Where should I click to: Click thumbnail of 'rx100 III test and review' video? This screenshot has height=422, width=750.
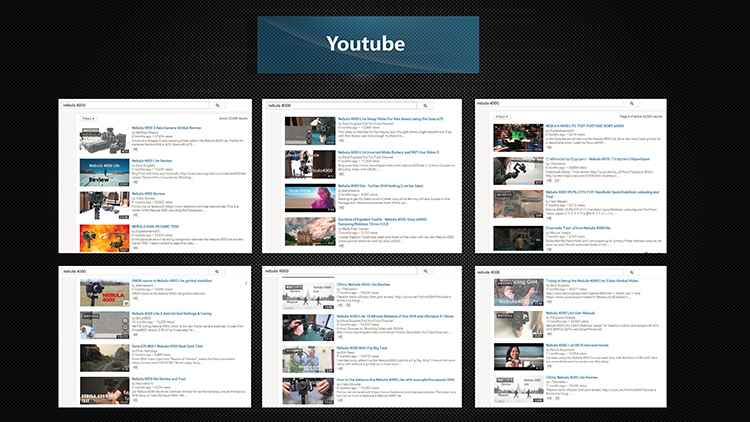(x=518, y=356)
